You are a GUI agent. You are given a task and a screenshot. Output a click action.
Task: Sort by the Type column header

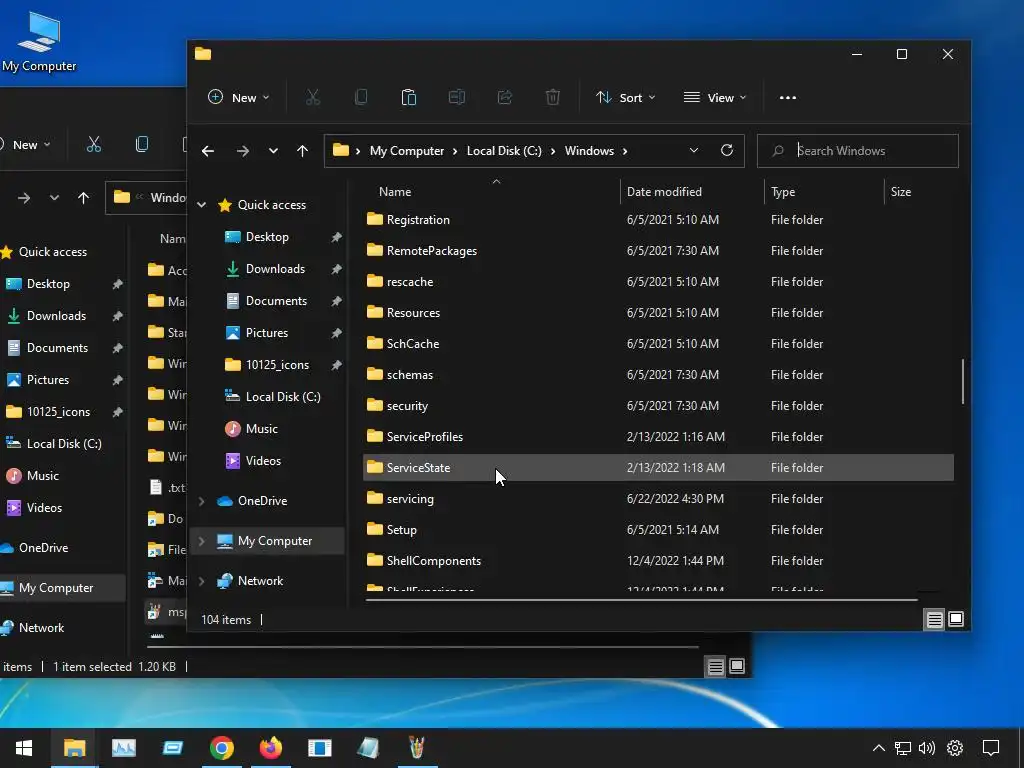782,191
